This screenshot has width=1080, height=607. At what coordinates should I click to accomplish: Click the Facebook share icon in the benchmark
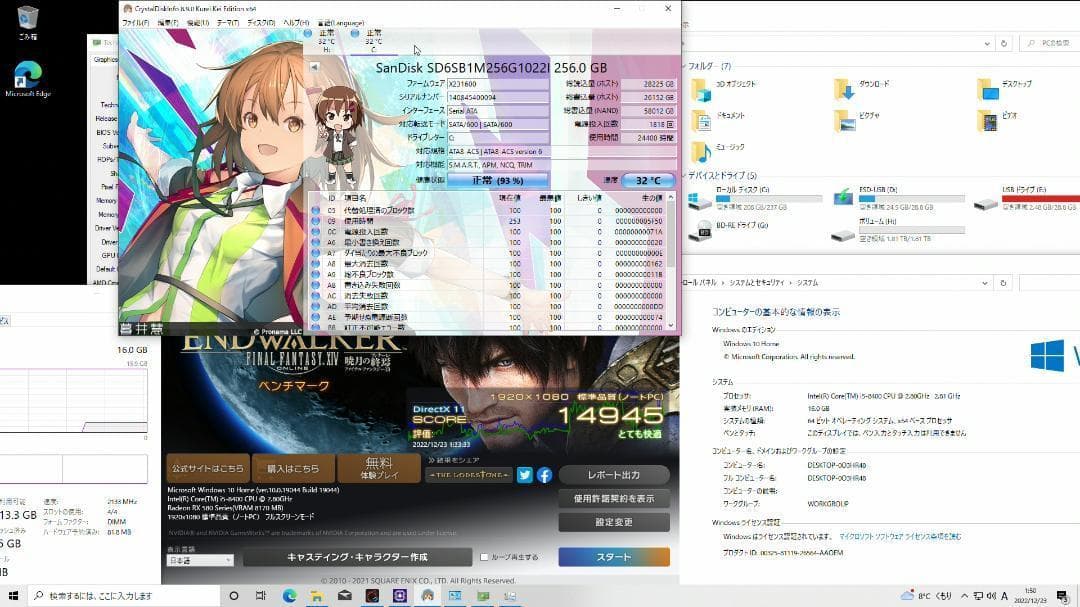pos(545,475)
